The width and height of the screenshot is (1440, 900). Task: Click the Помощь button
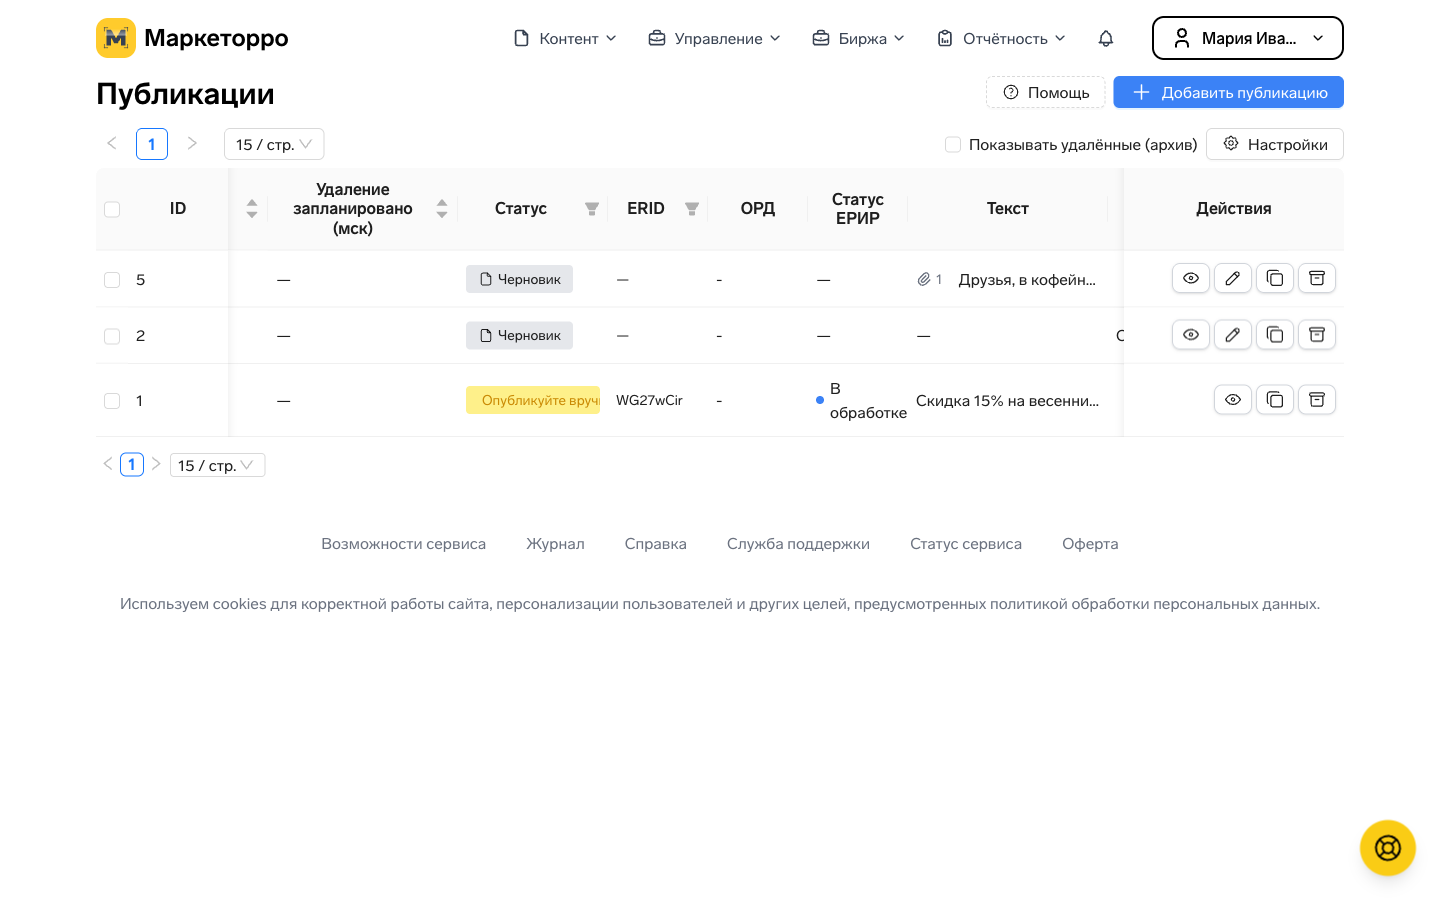1046,92
